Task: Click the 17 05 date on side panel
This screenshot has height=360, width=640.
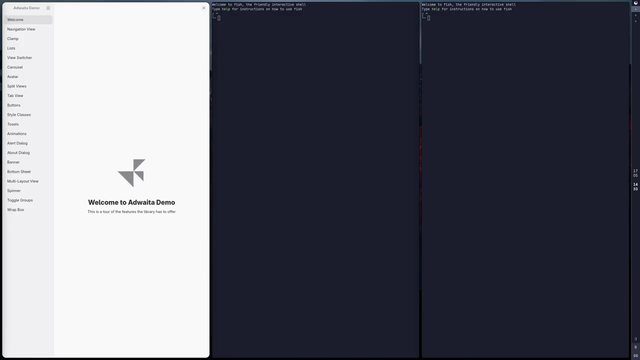Action: (635, 173)
